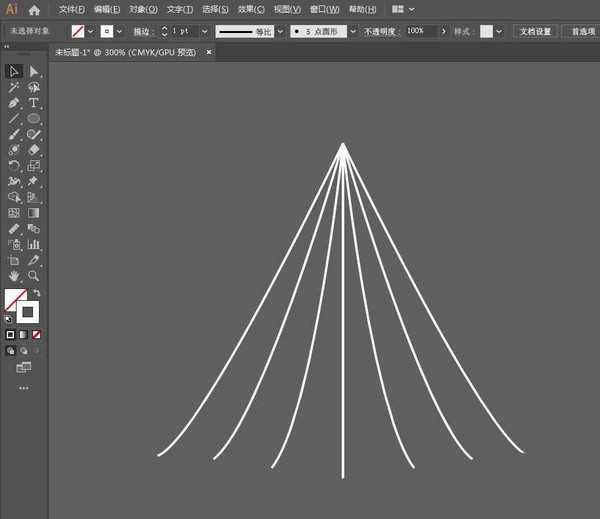Select the Pen tool
This screenshot has height=519, width=600.
(14, 103)
